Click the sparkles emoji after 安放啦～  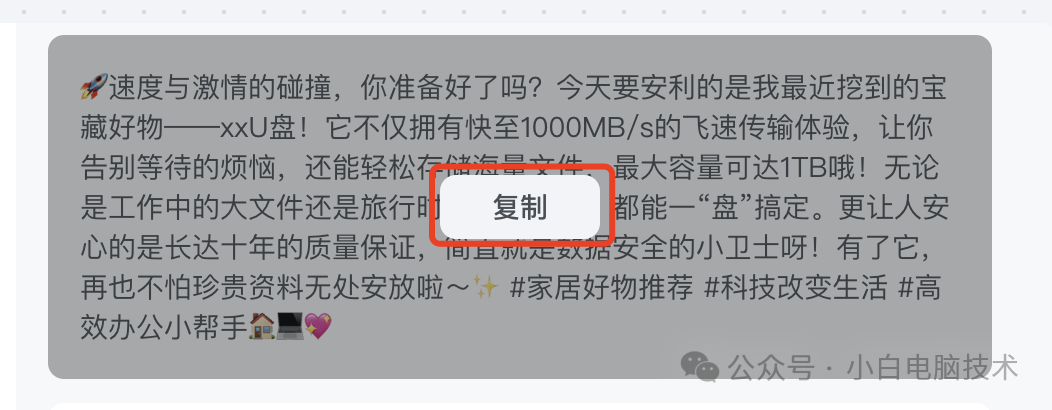click(x=486, y=288)
